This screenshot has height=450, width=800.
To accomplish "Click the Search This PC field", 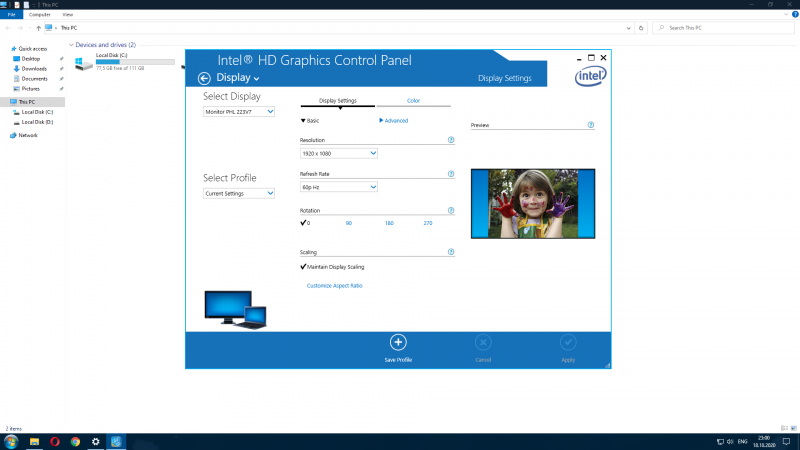I will pos(723,28).
